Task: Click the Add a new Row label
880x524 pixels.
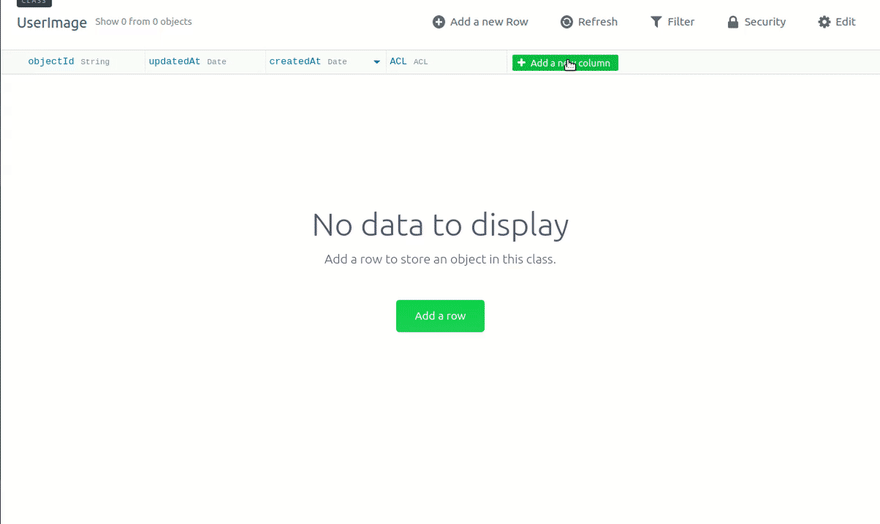Action: point(489,22)
